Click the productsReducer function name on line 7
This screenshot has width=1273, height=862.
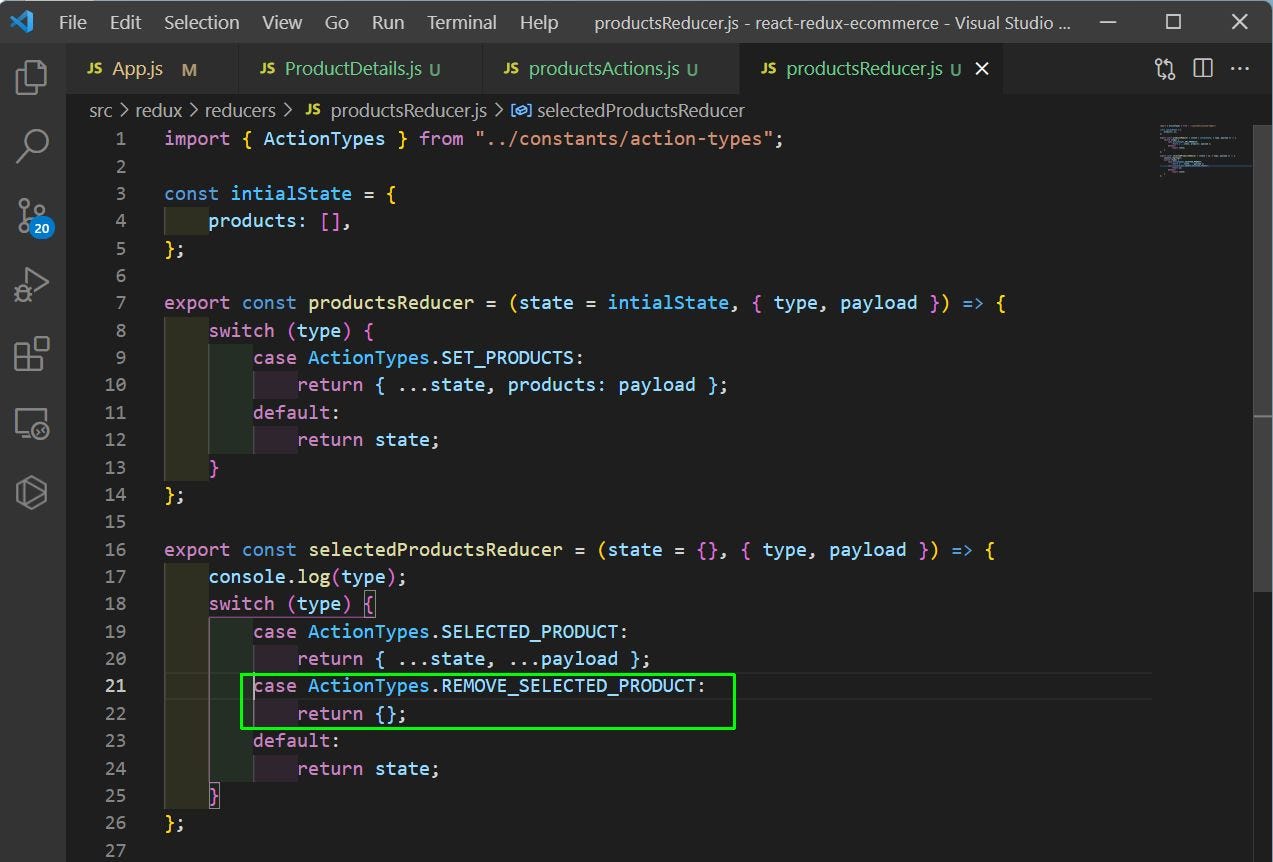[390, 303]
